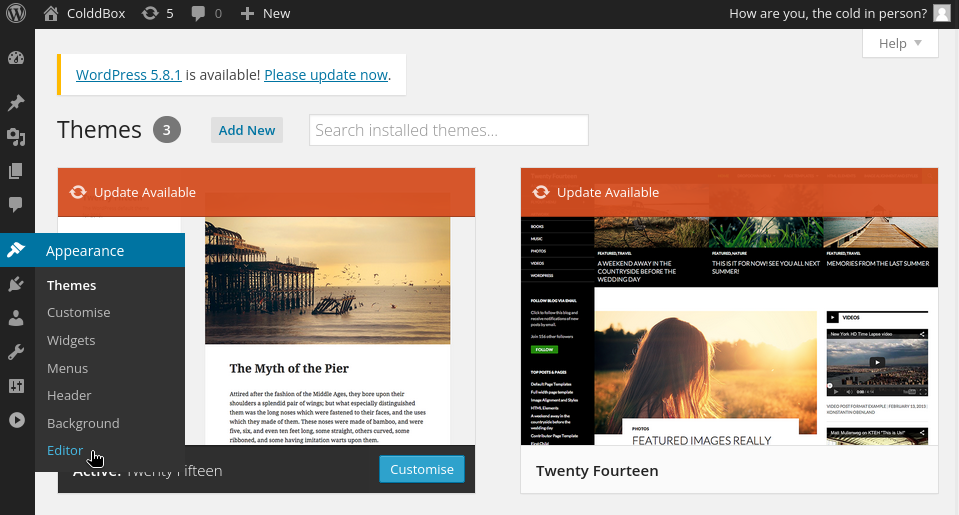Image resolution: width=959 pixels, height=515 pixels.
Task: Open the 5 pending updates
Action: tap(158, 13)
